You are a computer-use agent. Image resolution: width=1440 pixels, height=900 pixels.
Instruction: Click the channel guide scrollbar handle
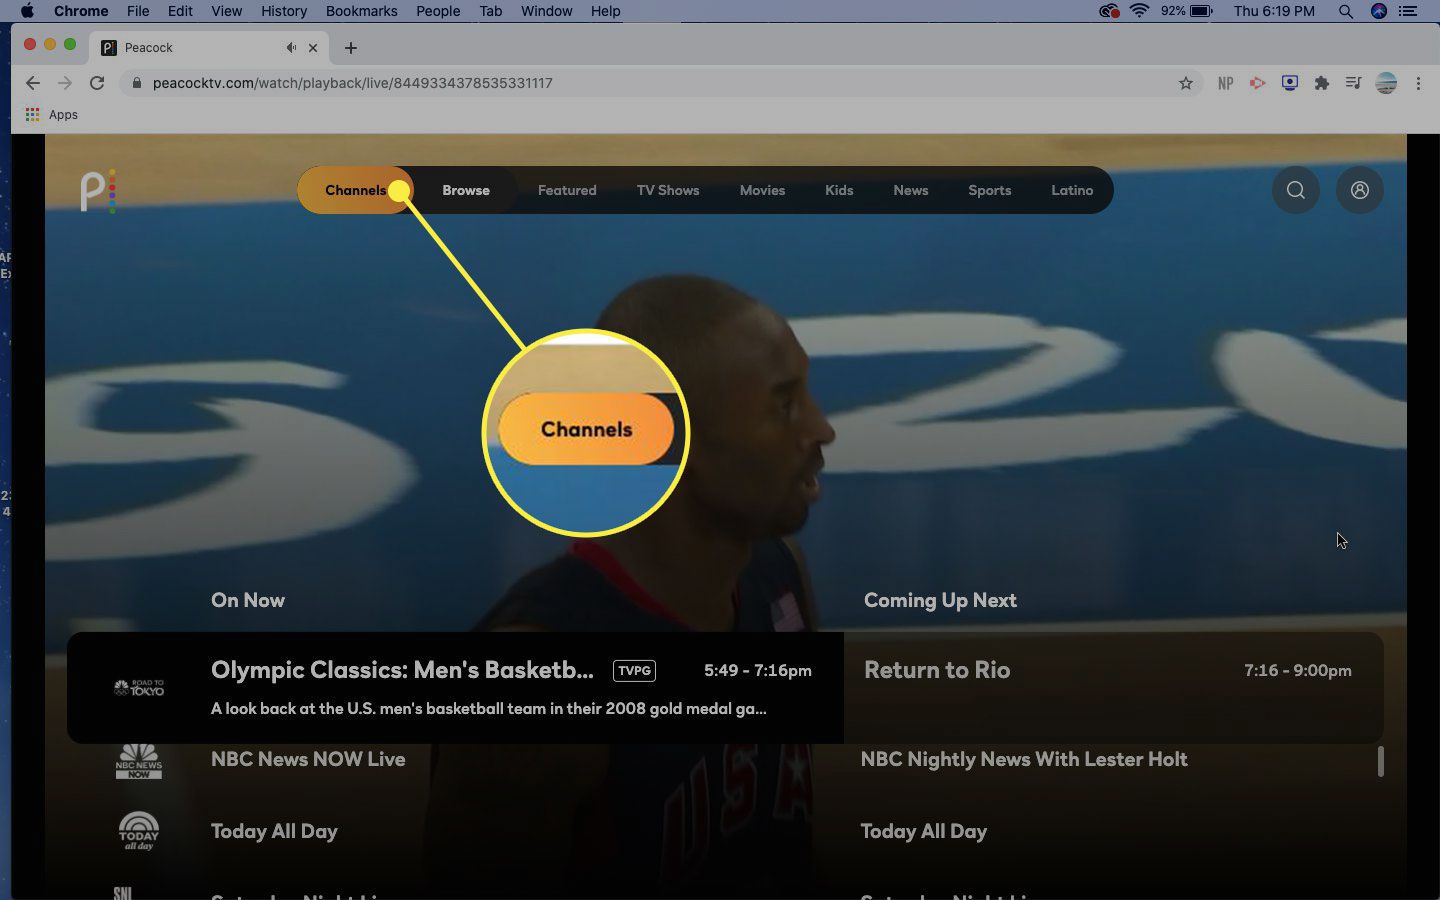coord(1380,761)
